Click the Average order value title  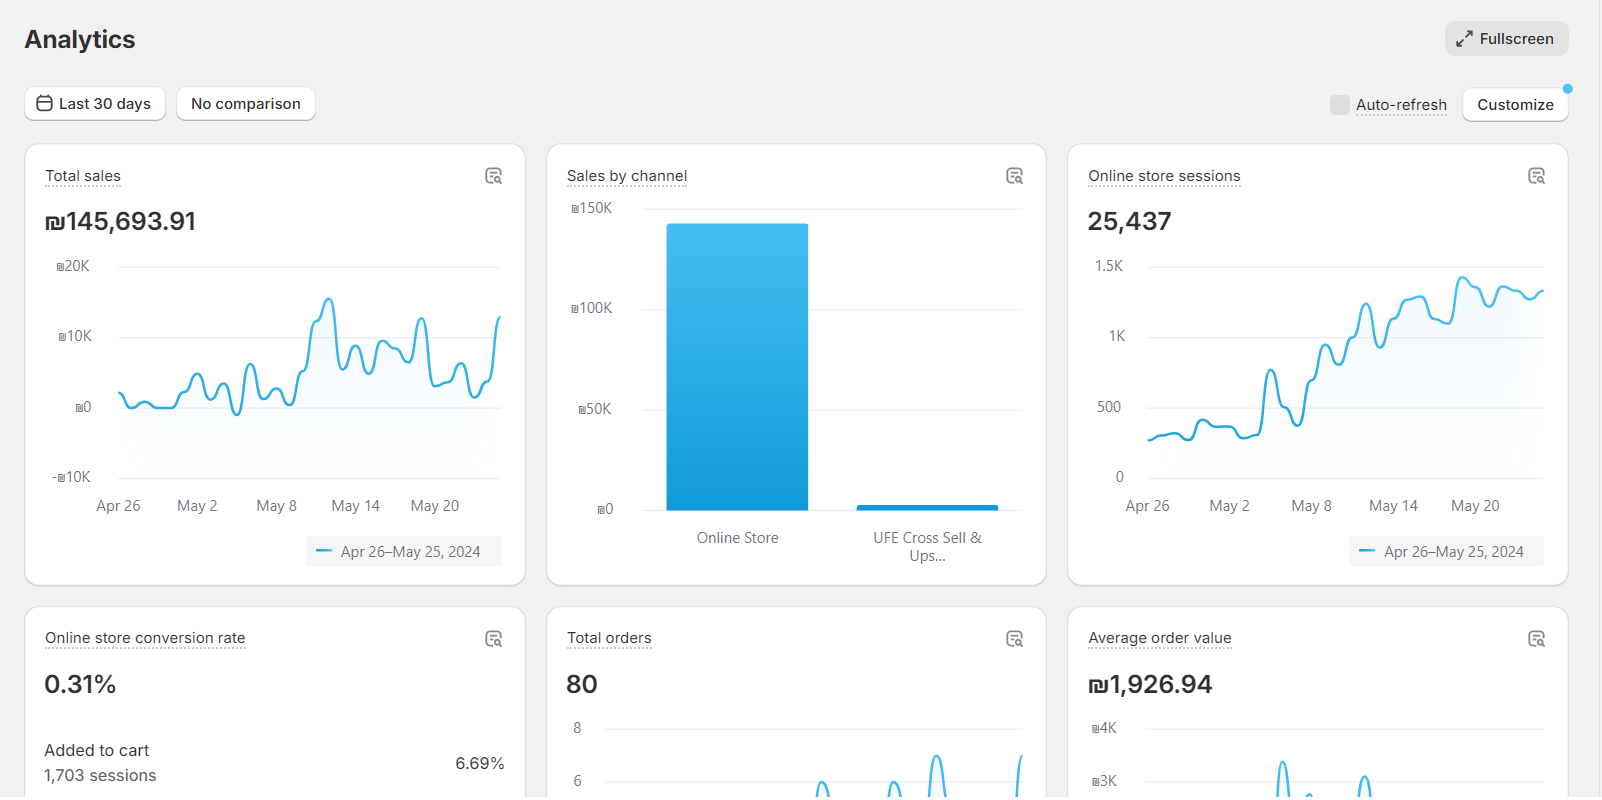point(1159,638)
